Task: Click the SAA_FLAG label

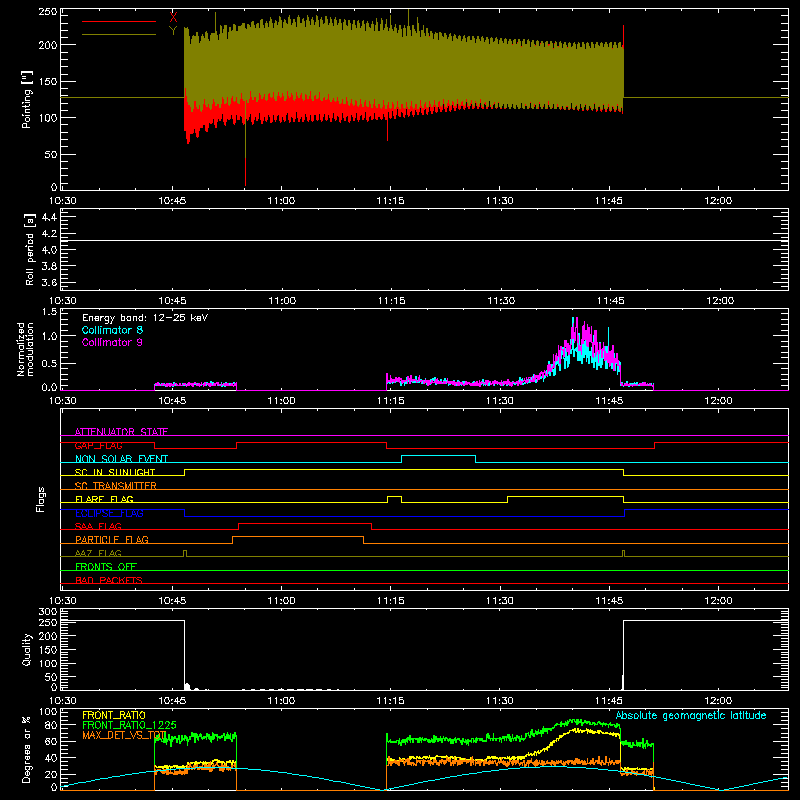Action: pos(98,526)
